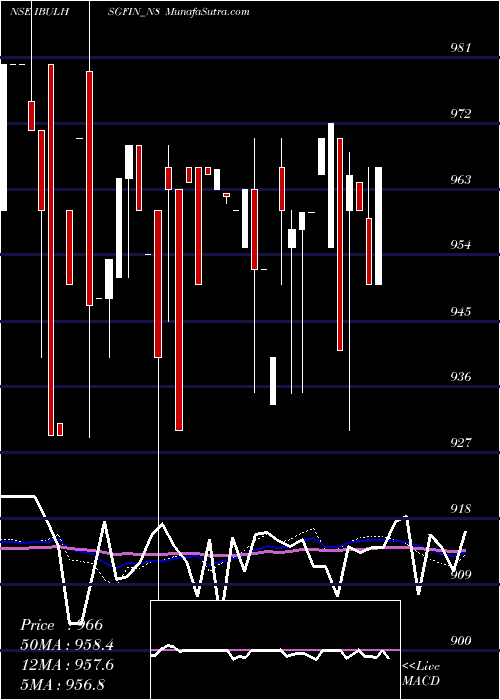This screenshot has width=500, height=700.
Task: Click the 50MA : 958.4 readout
Action: 67,645
